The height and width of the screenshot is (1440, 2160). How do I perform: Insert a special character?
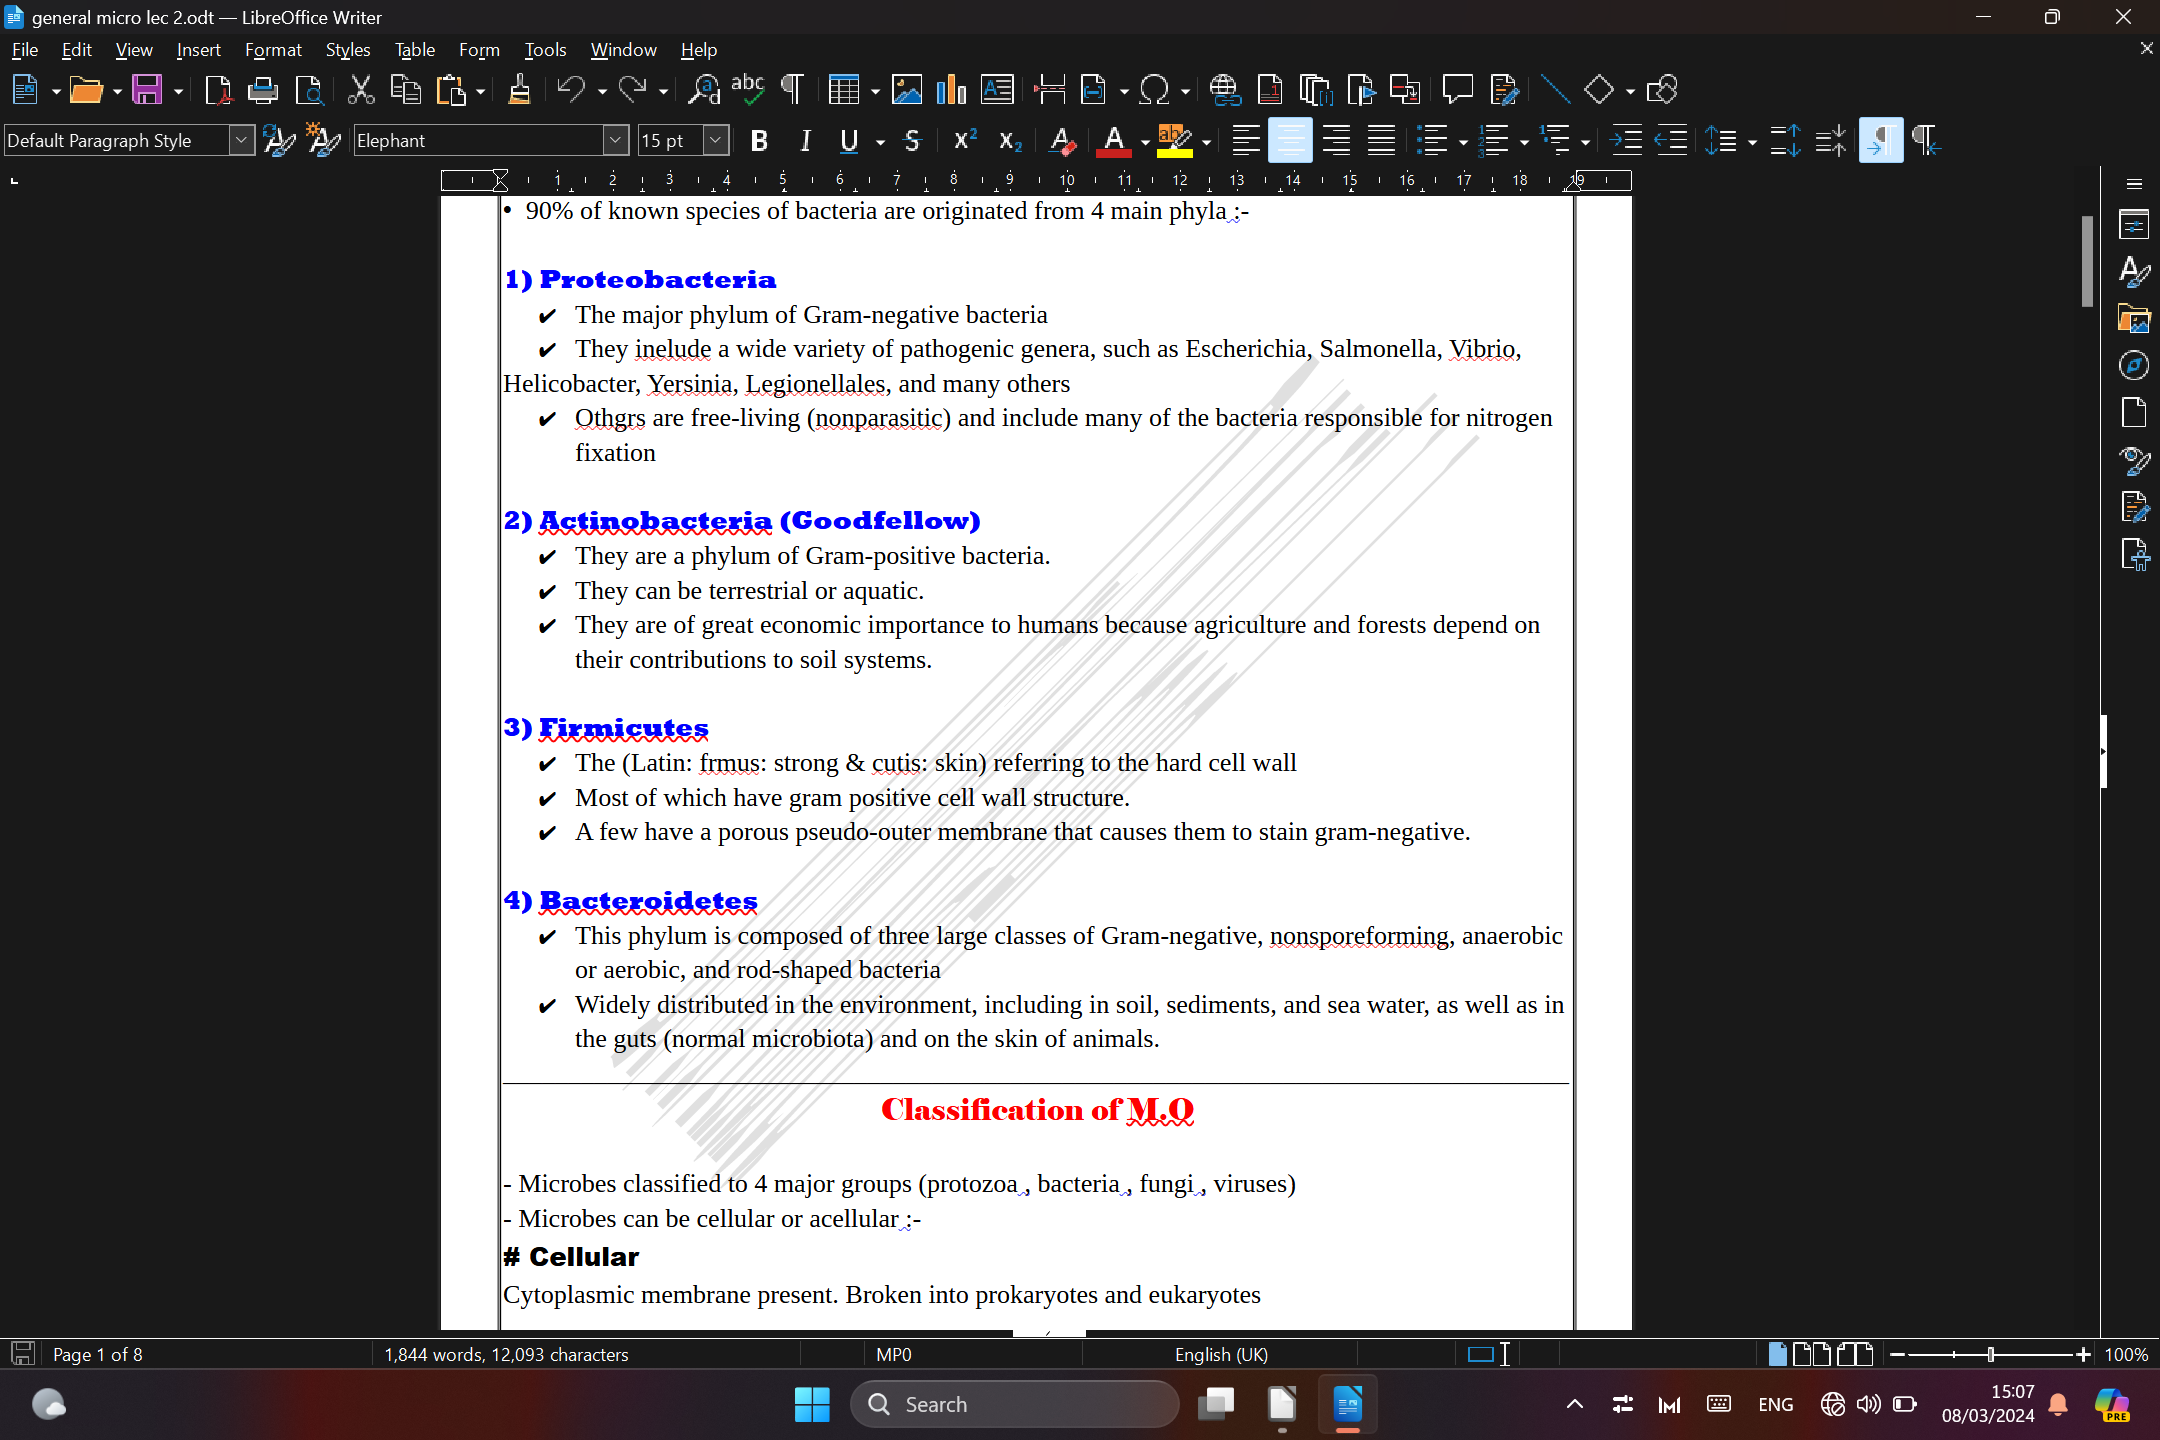click(1155, 90)
